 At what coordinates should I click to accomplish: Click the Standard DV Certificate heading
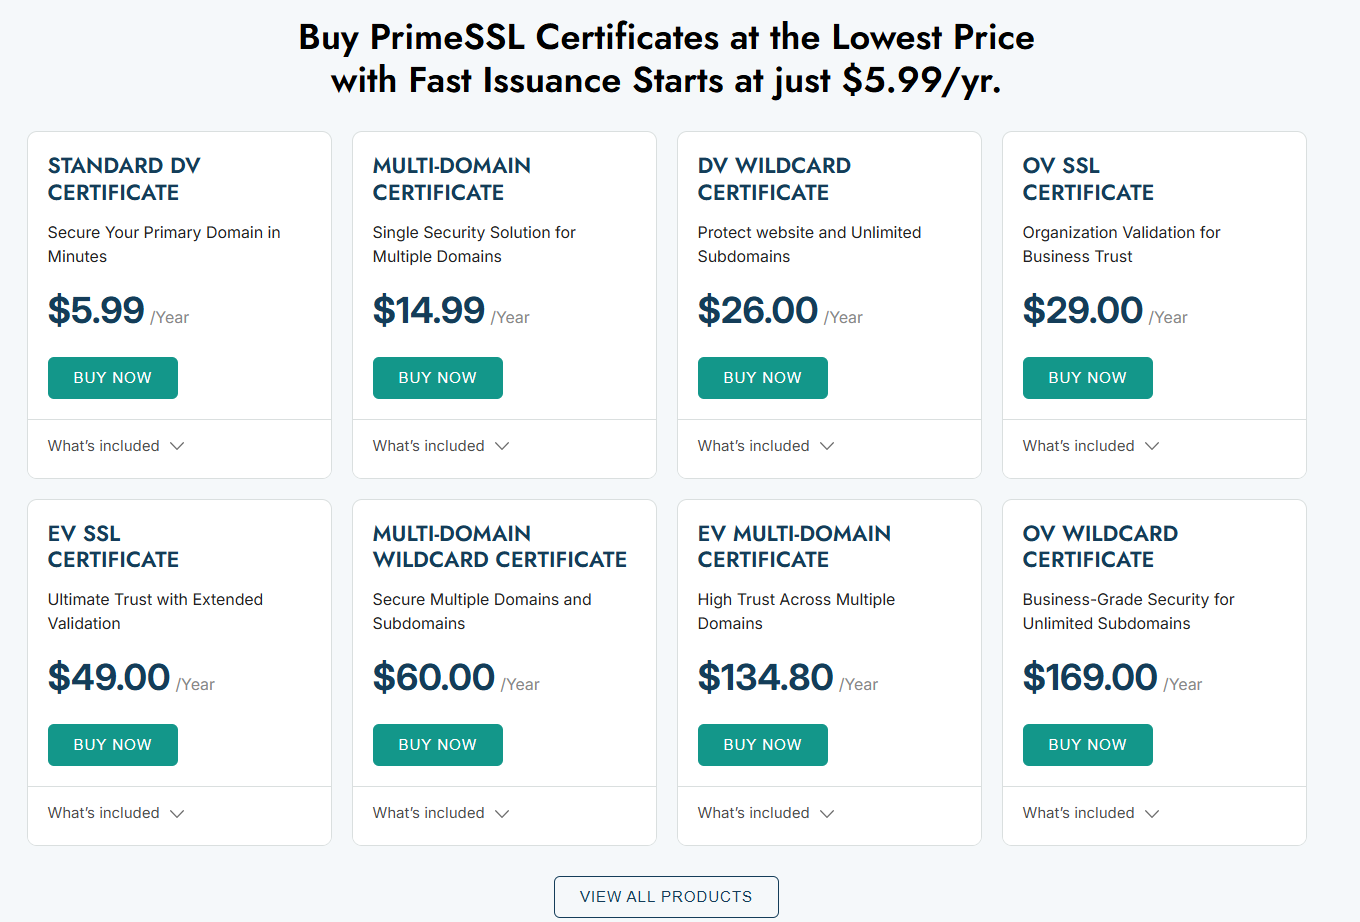tap(124, 179)
